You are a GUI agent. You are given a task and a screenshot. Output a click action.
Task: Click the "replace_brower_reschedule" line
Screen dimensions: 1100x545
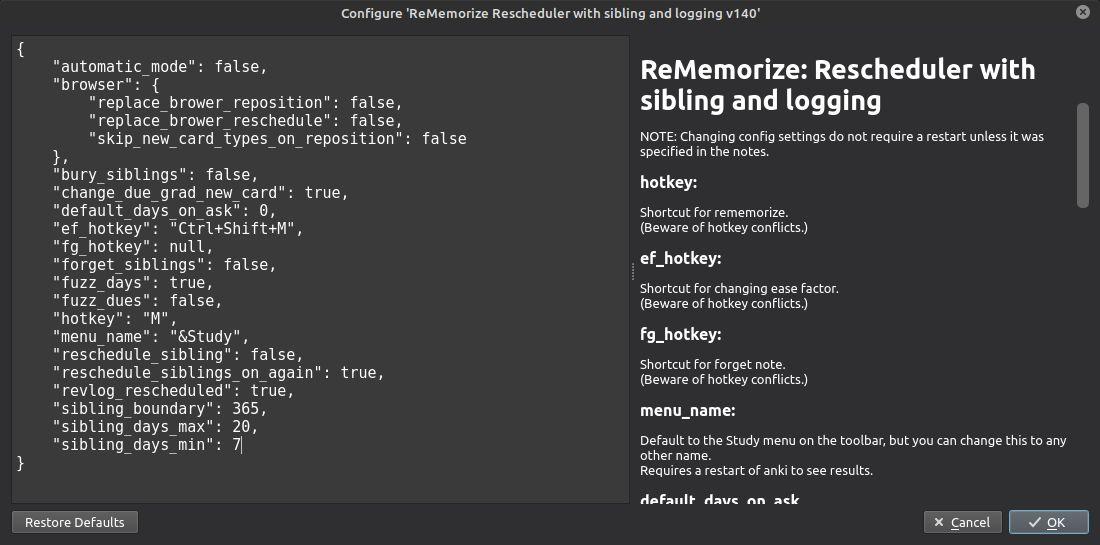coord(246,121)
